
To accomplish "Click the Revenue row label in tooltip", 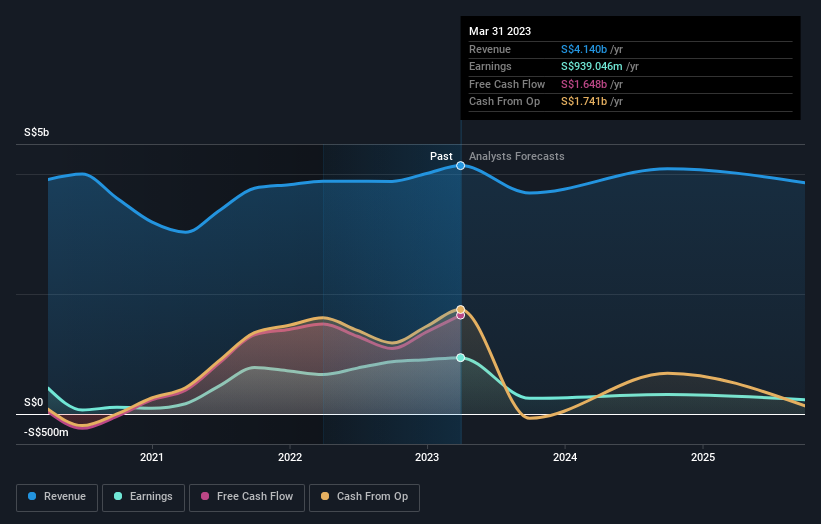I will pos(490,49).
